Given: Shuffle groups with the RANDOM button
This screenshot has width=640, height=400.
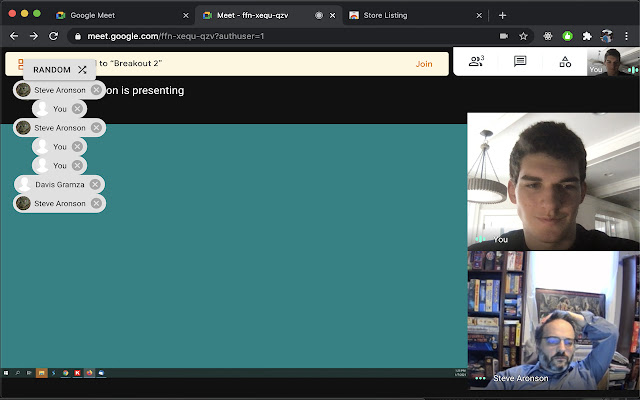Looking at the screenshot, I should pos(60,70).
